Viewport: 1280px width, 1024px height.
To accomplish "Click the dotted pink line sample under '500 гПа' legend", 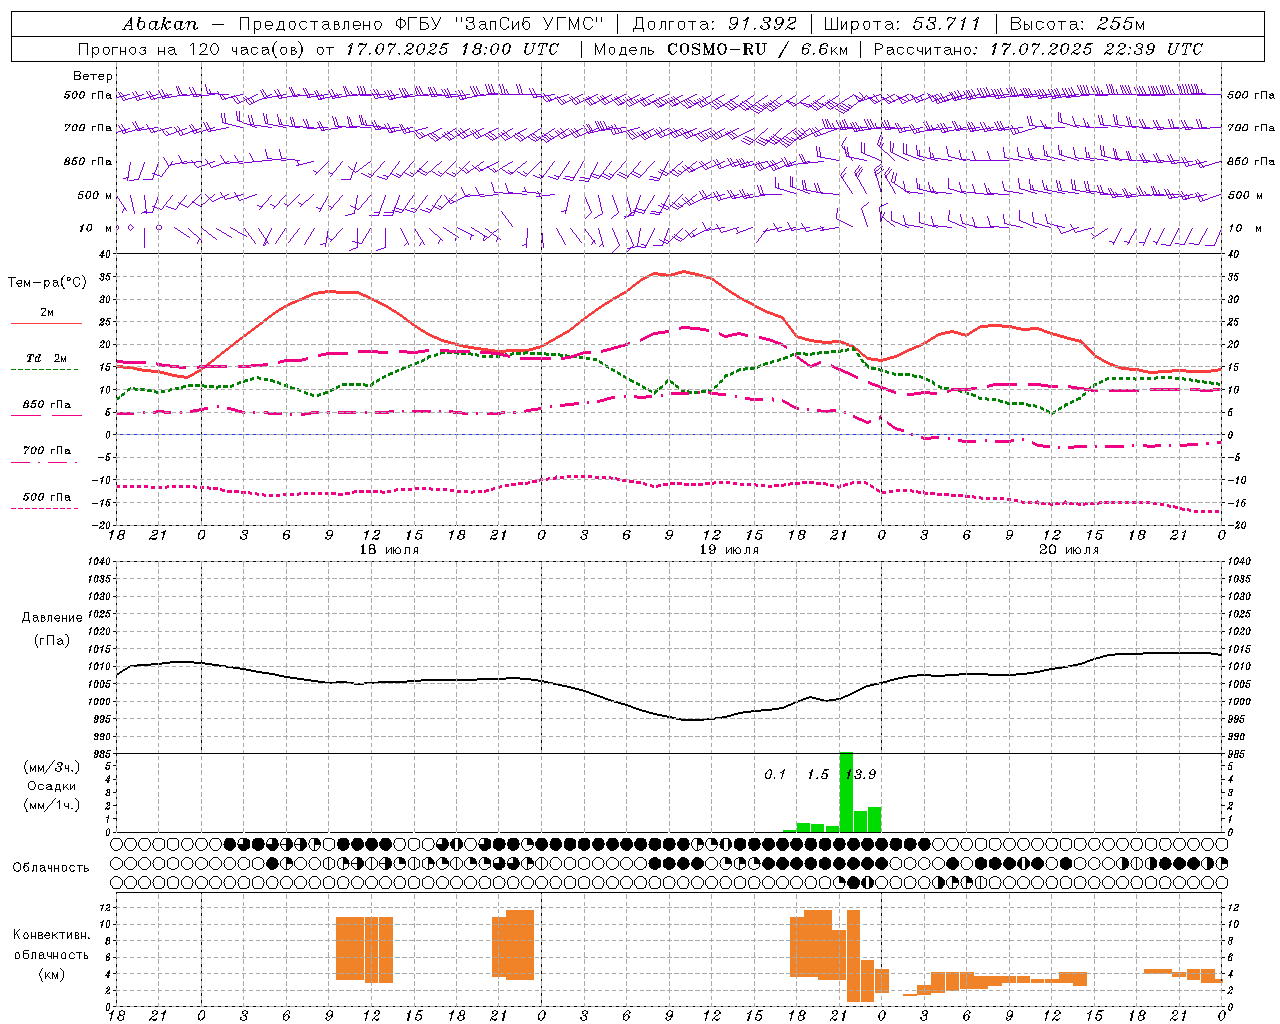I will [x=45, y=508].
